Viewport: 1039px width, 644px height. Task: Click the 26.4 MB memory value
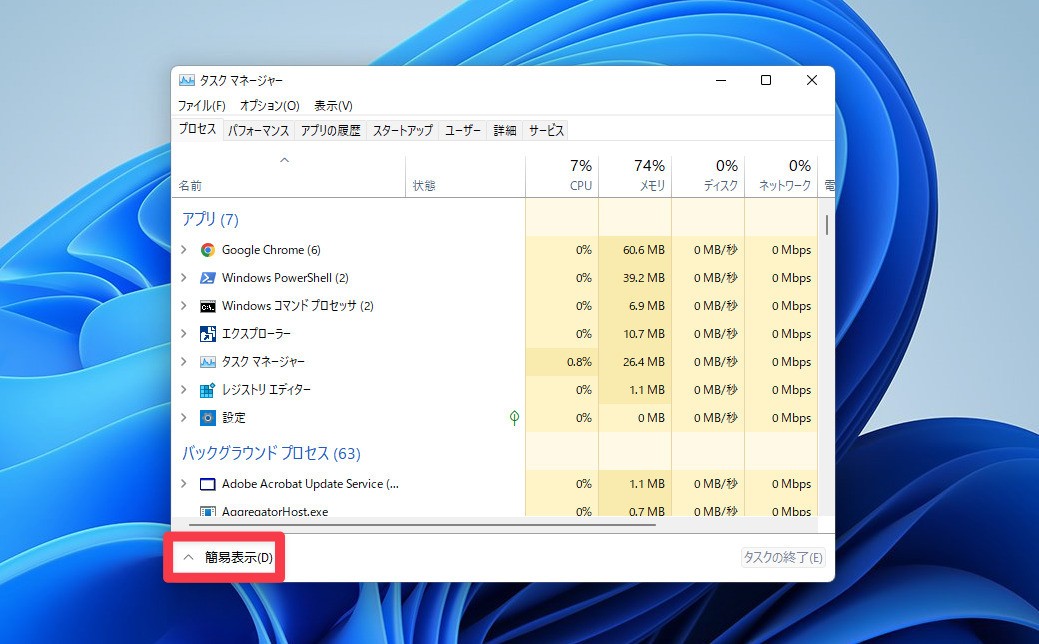click(643, 362)
